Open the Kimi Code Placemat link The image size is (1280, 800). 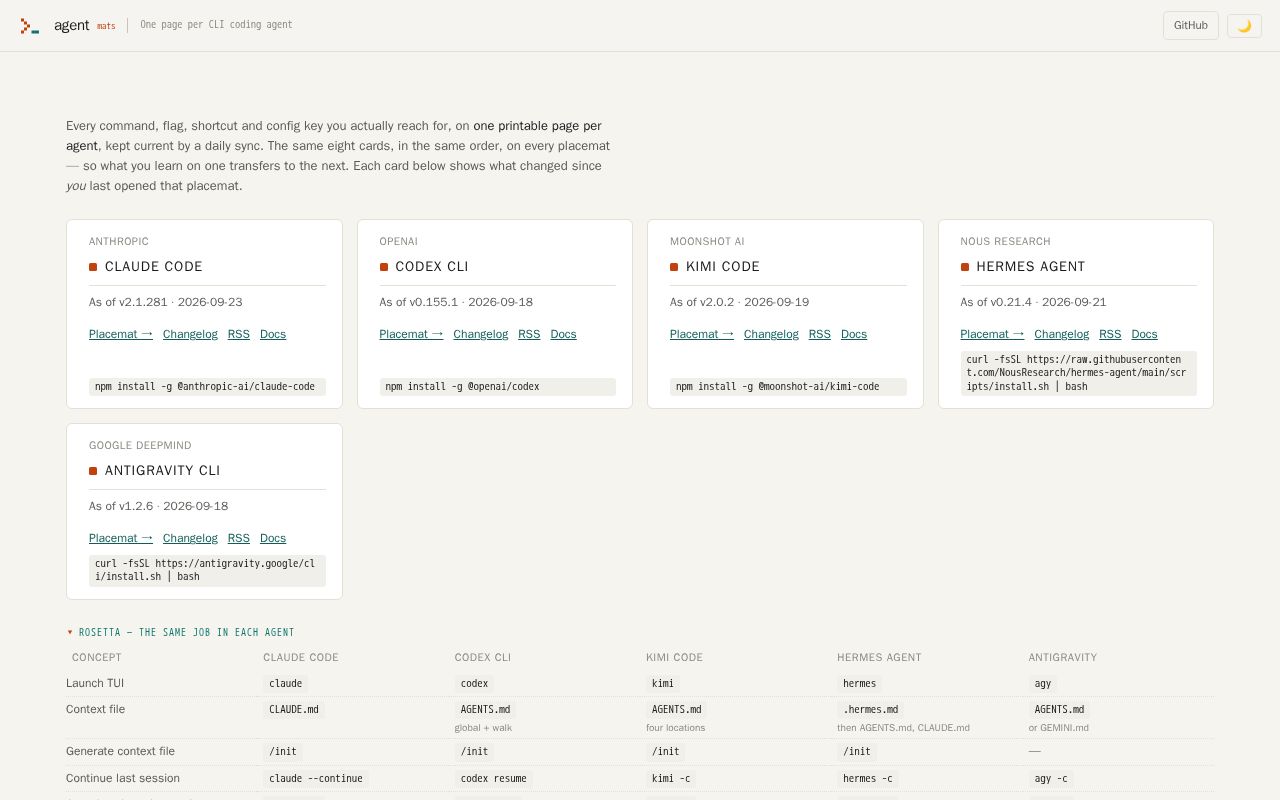702,334
